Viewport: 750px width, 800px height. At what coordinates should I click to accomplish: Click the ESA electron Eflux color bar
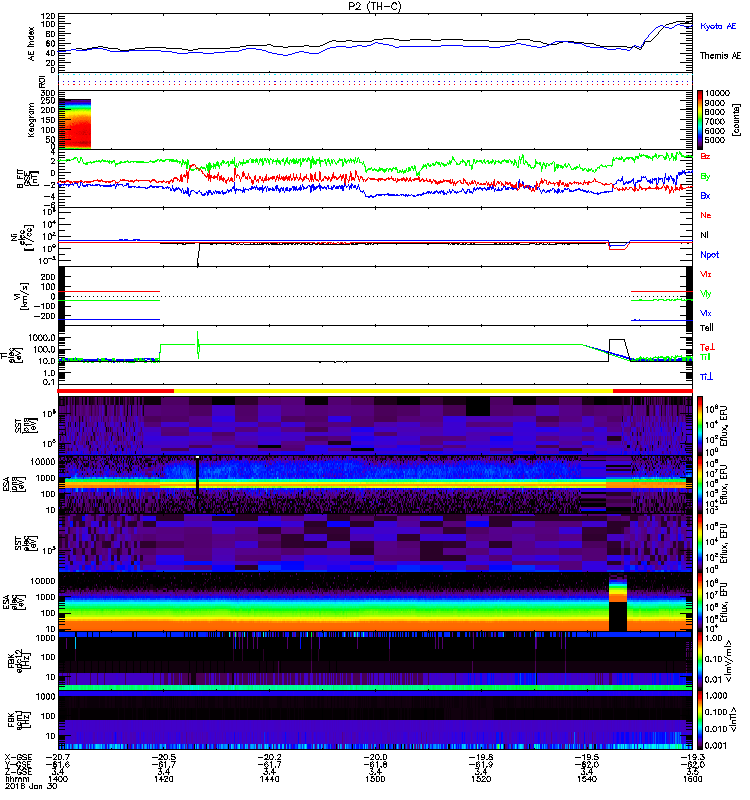(x=700, y=602)
